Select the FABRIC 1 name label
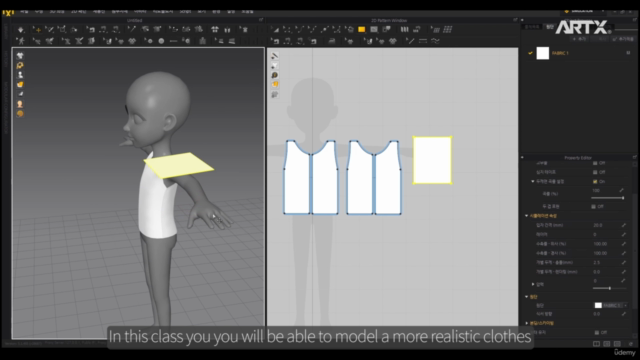This screenshot has height=360, width=640. [x=560, y=53]
